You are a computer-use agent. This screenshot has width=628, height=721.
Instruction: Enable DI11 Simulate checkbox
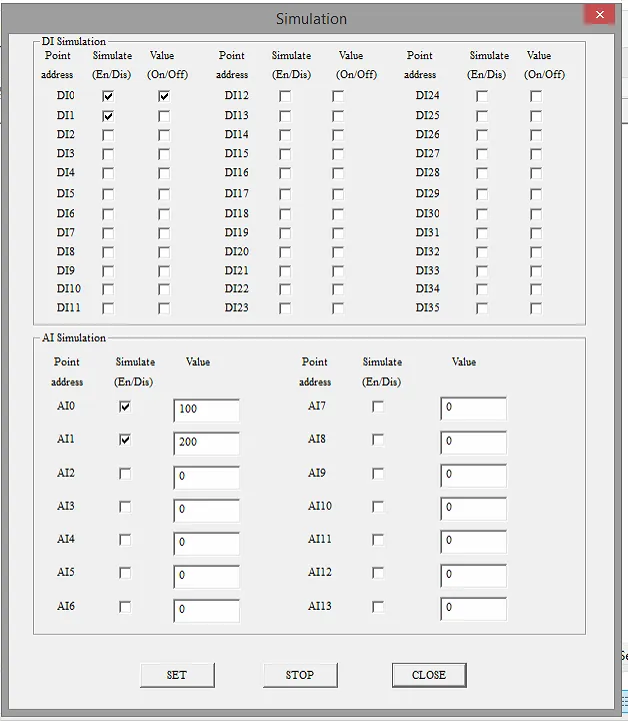[x=108, y=308]
